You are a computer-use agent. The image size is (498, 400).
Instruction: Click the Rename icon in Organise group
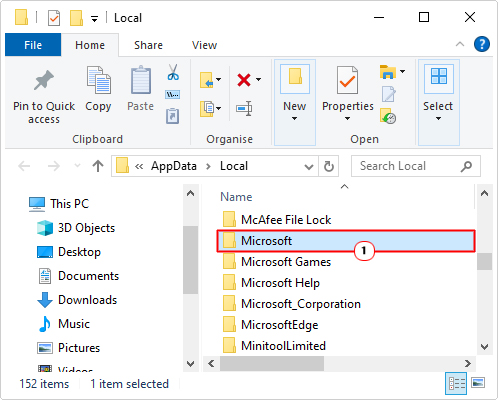[x=244, y=109]
